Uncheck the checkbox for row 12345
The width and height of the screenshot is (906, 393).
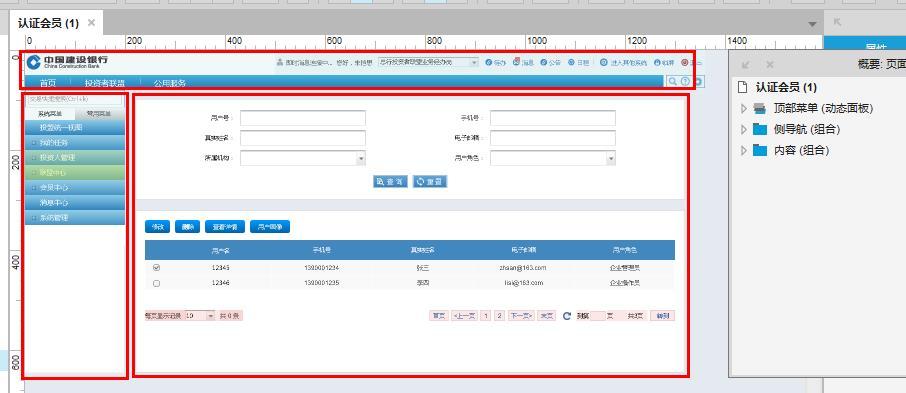pyautogui.click(x=157, y=268)
